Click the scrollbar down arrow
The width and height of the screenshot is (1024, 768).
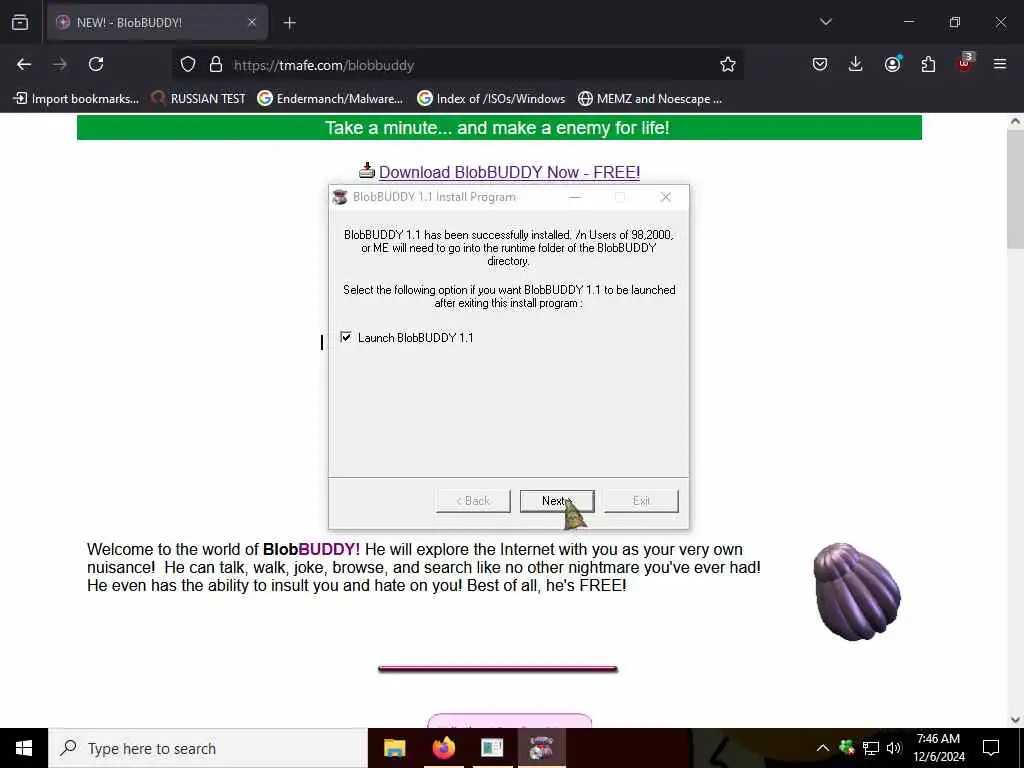click(x=1015, y=720)
